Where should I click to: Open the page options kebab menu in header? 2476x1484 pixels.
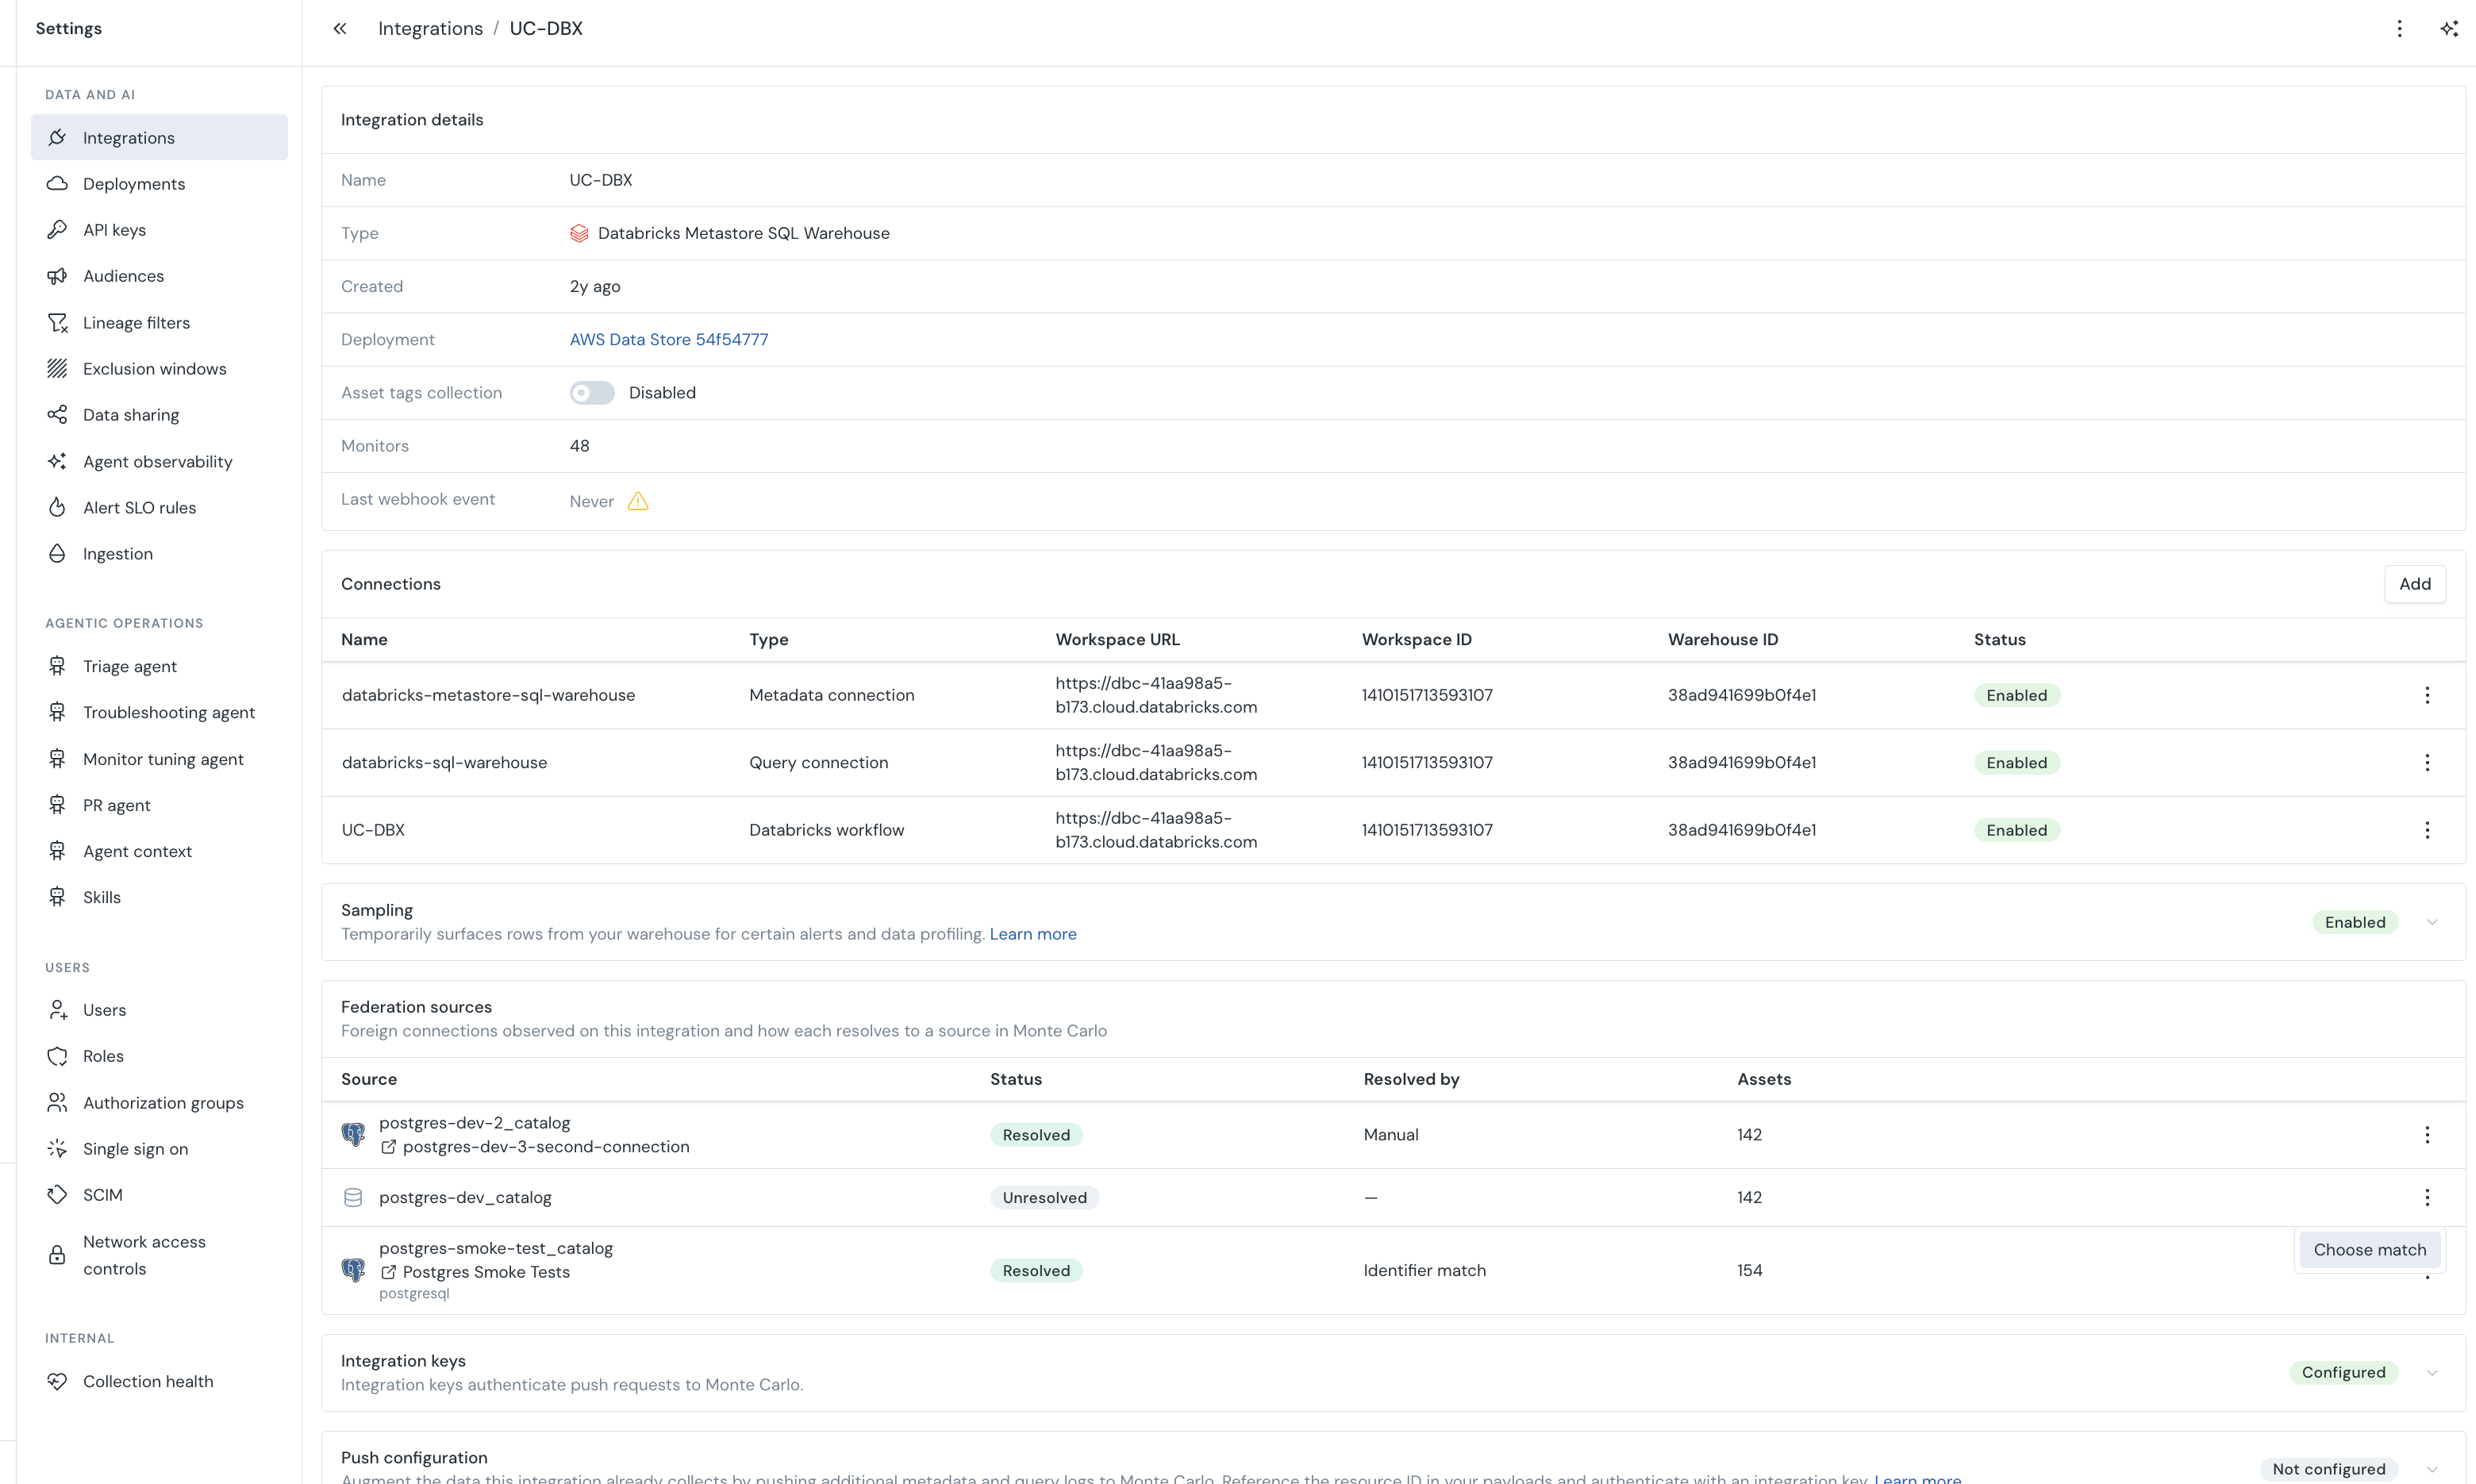(2399, 29)
